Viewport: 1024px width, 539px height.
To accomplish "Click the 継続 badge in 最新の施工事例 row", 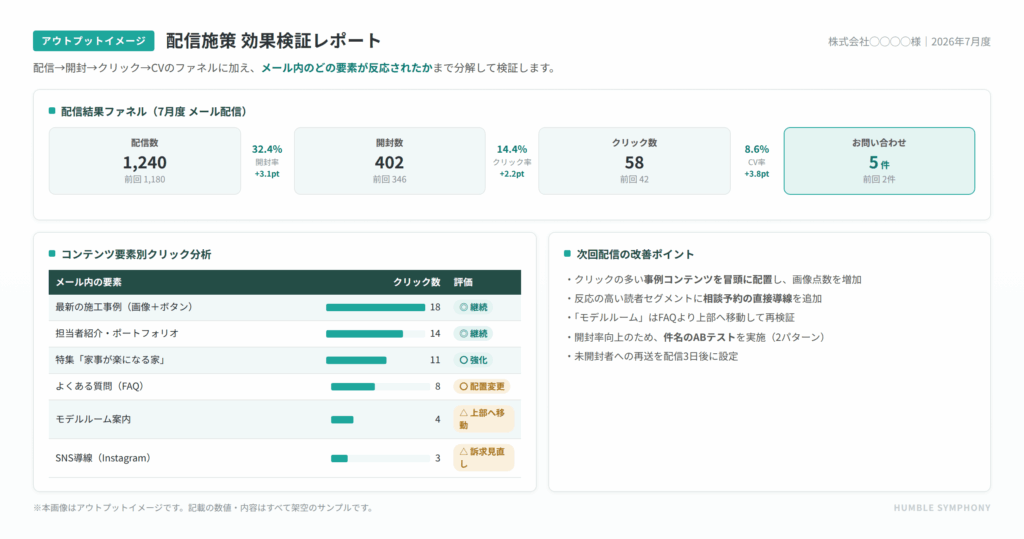I will (x=473, y=307).
